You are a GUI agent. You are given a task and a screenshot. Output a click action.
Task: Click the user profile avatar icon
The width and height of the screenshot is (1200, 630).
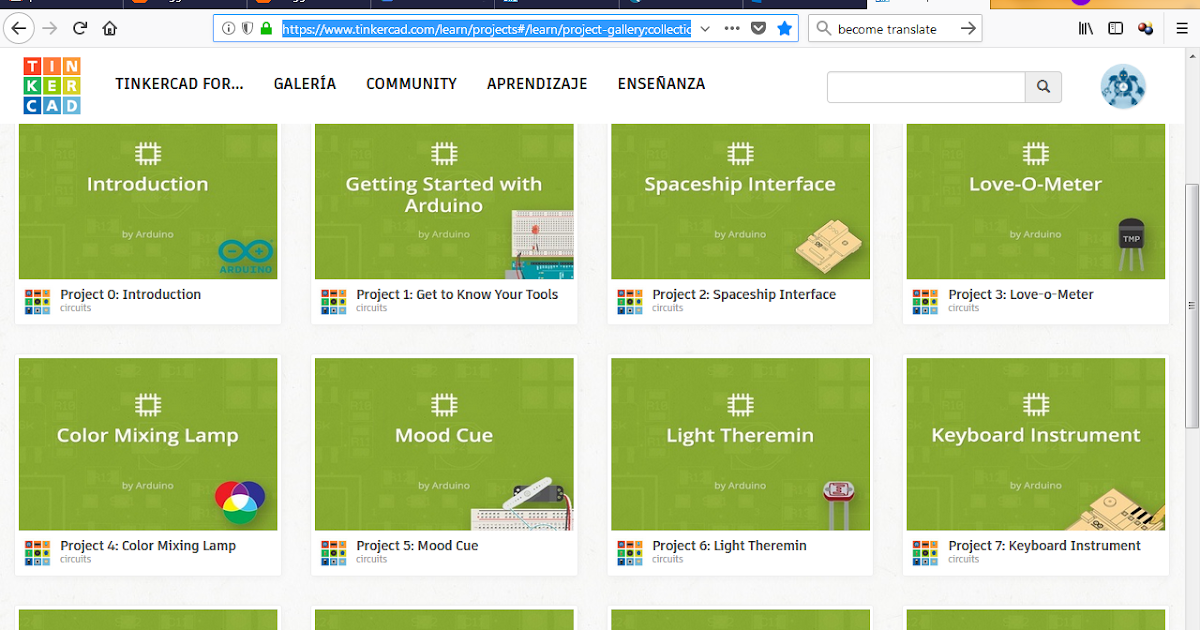coord(1123,86)
